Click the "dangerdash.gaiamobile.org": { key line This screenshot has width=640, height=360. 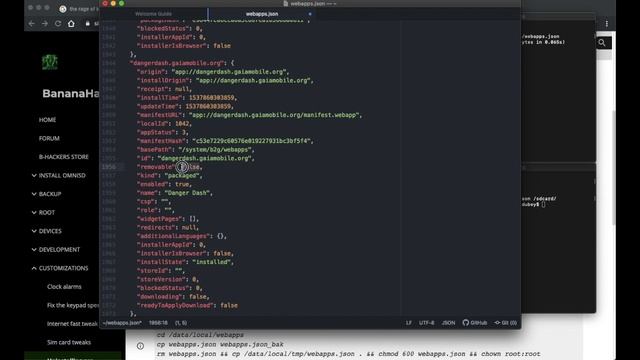tap(182, 63)
